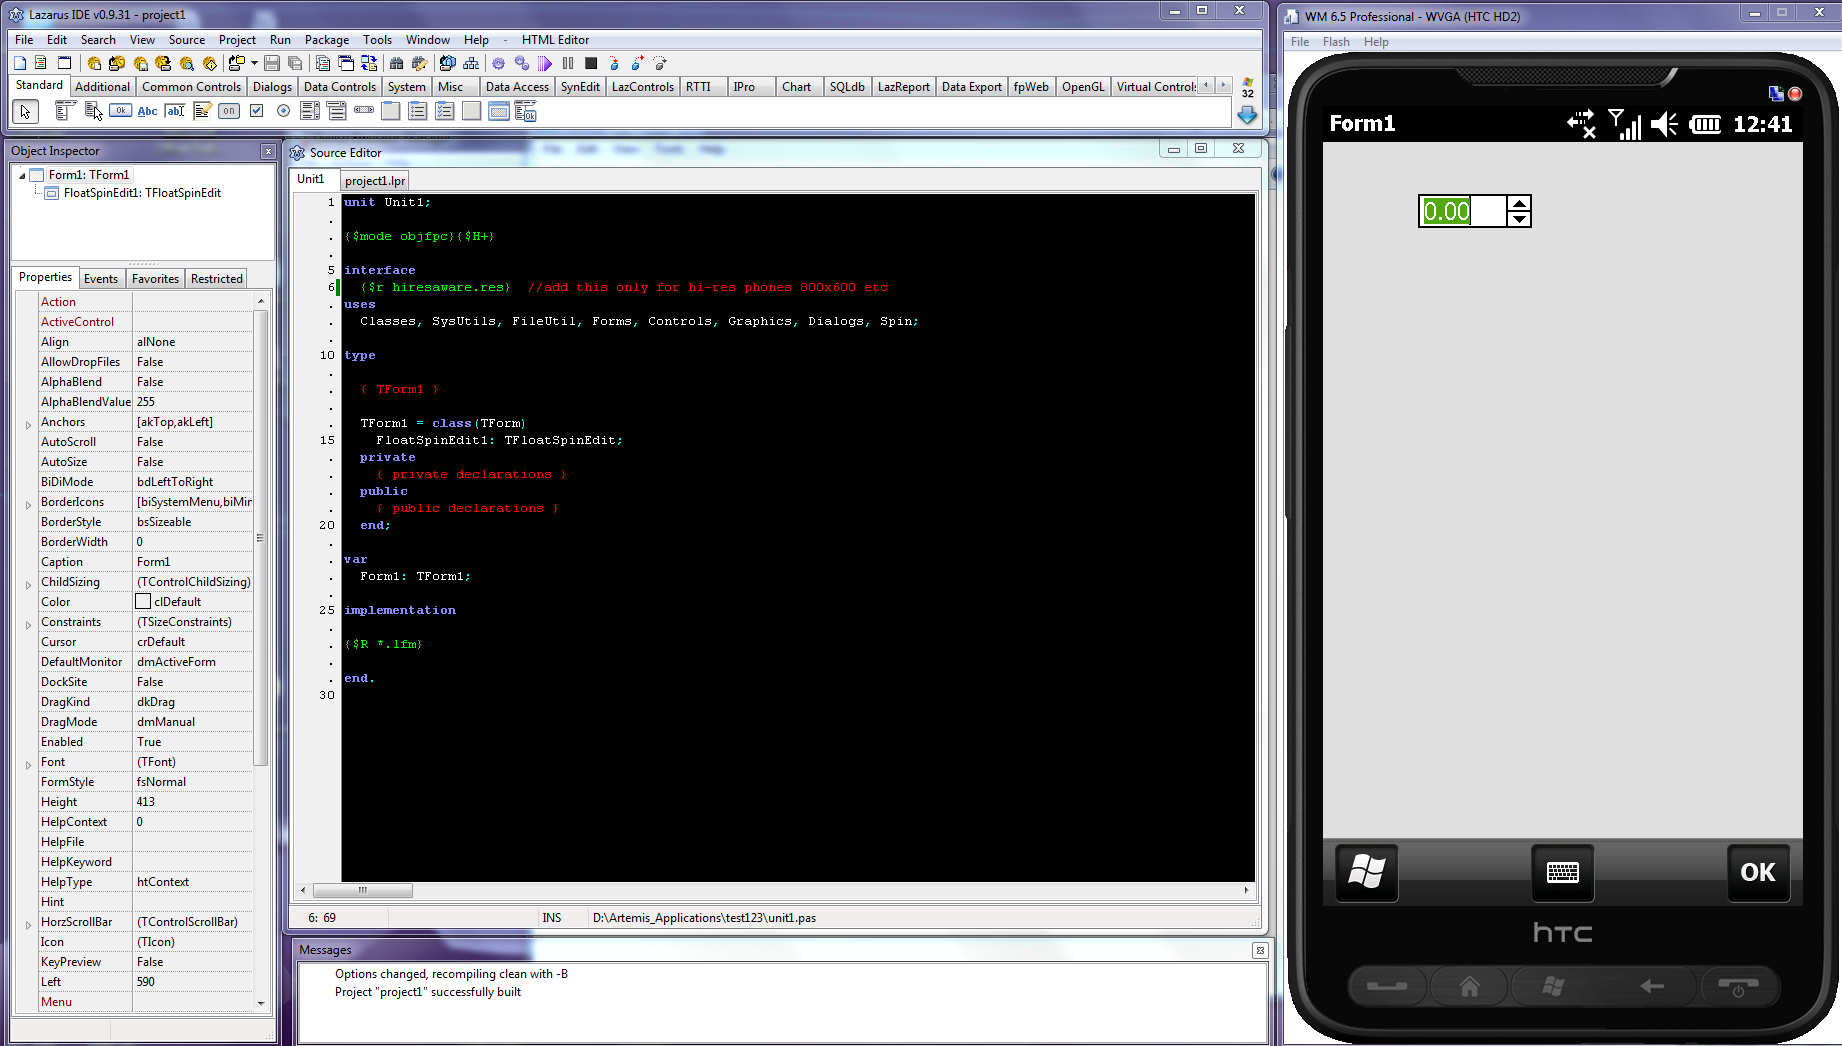The width and height of the screenshot is (1842, 1046).
Task: Click the phone's Back arrow hardware button
Action: click(1652, 987)
